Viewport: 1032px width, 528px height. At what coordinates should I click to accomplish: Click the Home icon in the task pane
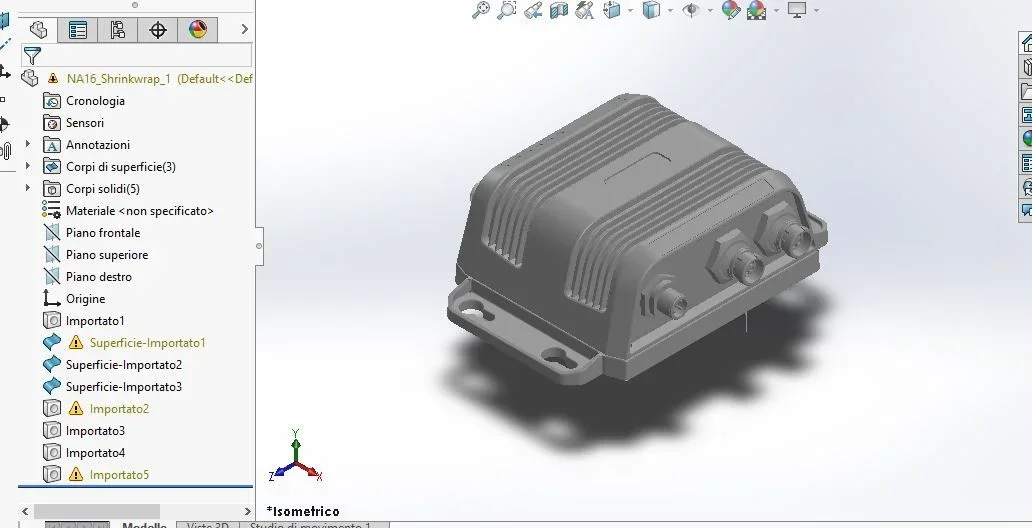pos(1027,43)
